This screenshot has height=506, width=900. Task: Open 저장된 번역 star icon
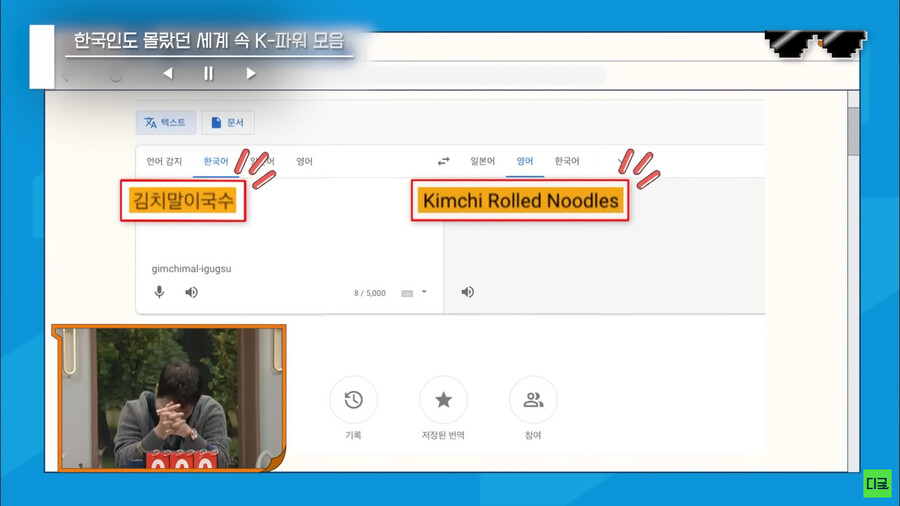tap(443, 400)
